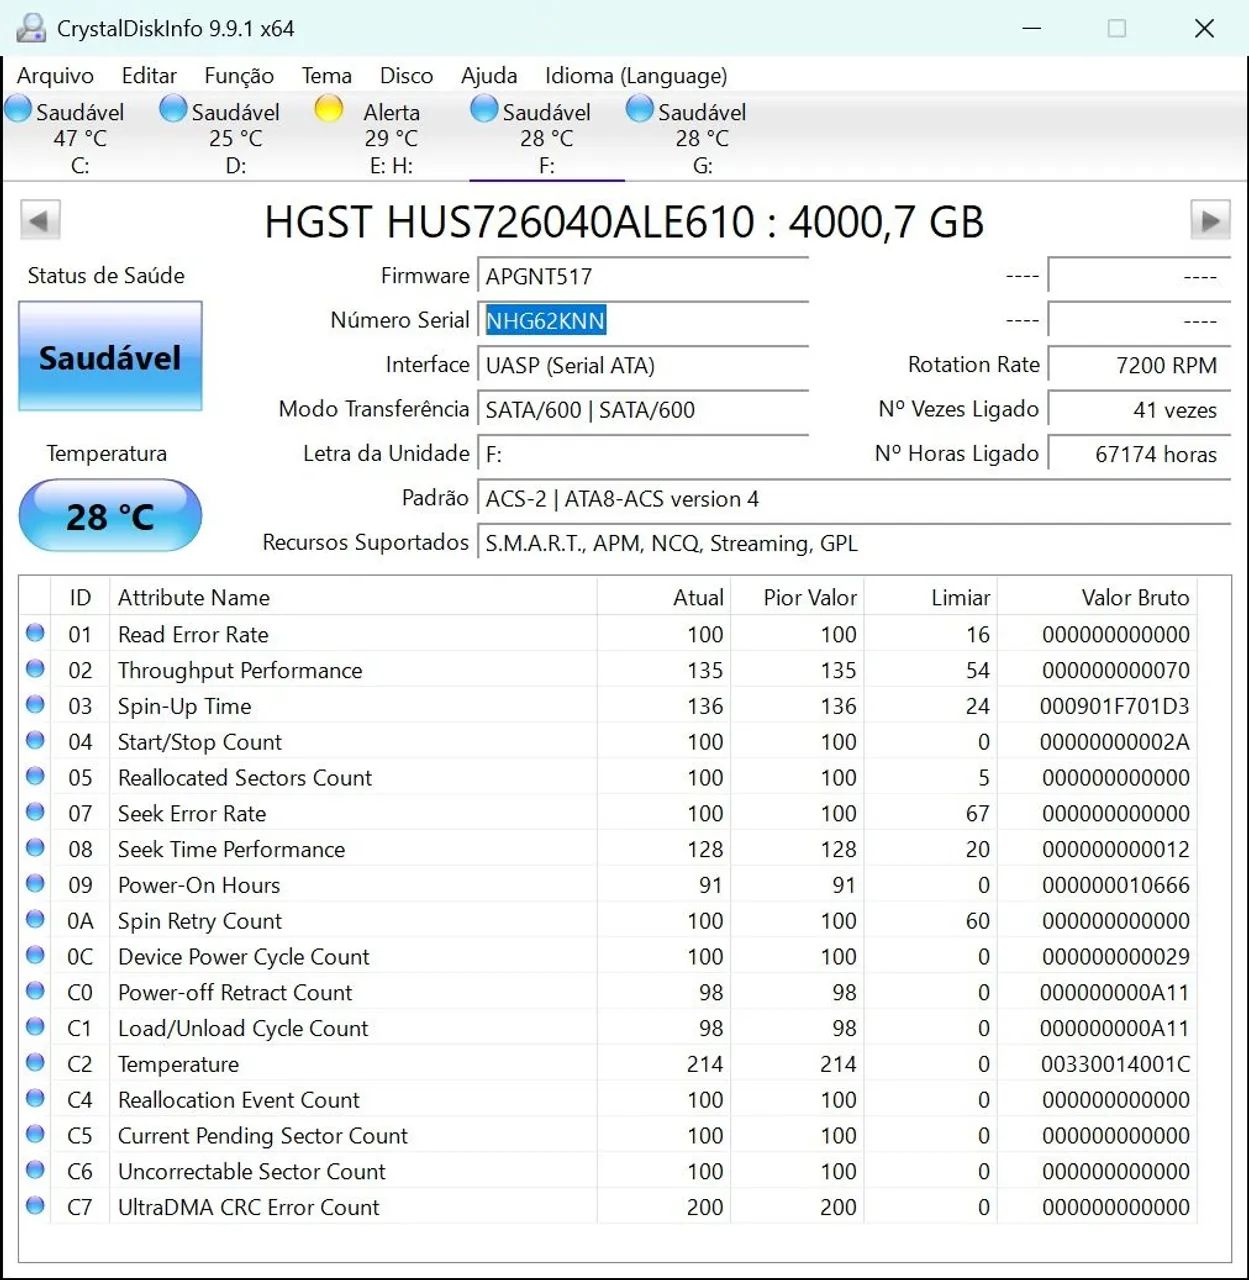Click the status dot for Seek Time Performance
The width and height of the screenshot is (1249, 1280).
[35, 848]
